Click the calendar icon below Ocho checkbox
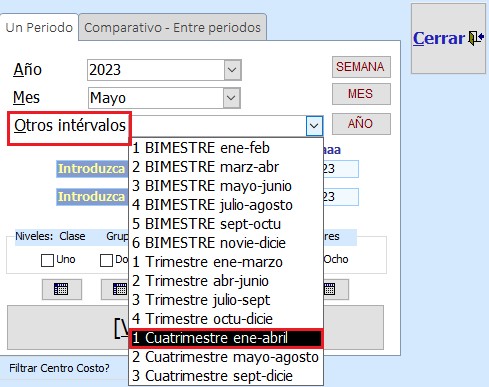This screenshot has width=489, height=387. [336, 289]
